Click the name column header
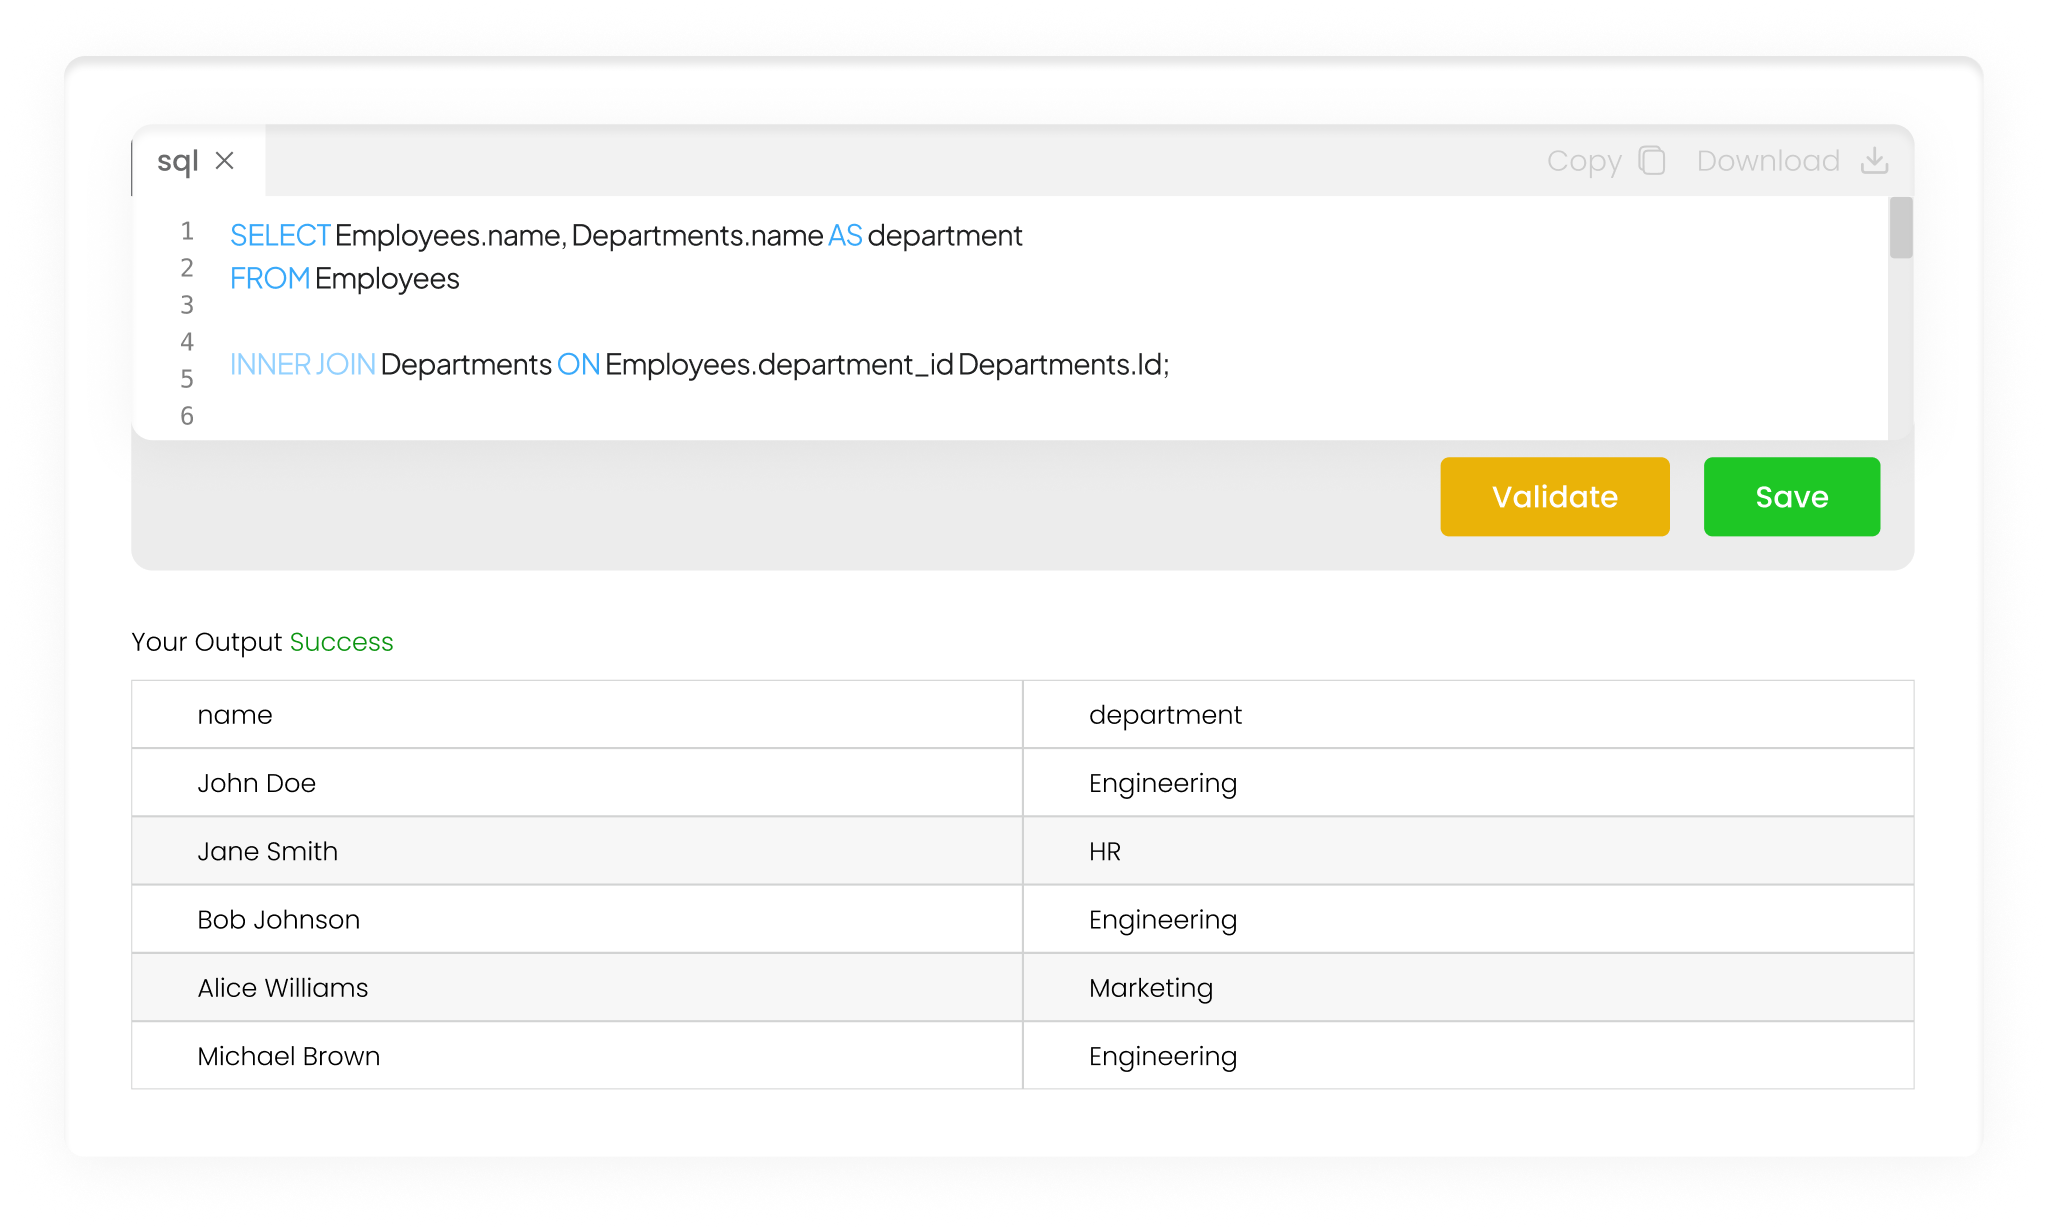2048x1230 pixels. (x=577, y=715)
